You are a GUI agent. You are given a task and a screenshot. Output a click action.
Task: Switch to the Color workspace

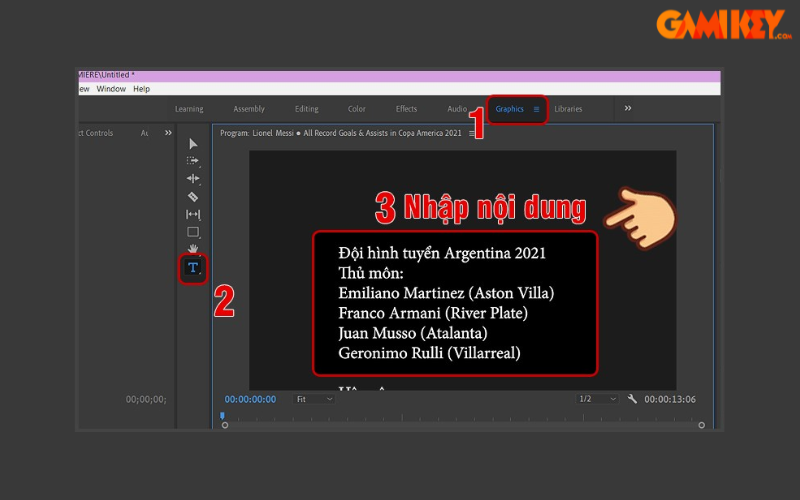tap(357, 109)
